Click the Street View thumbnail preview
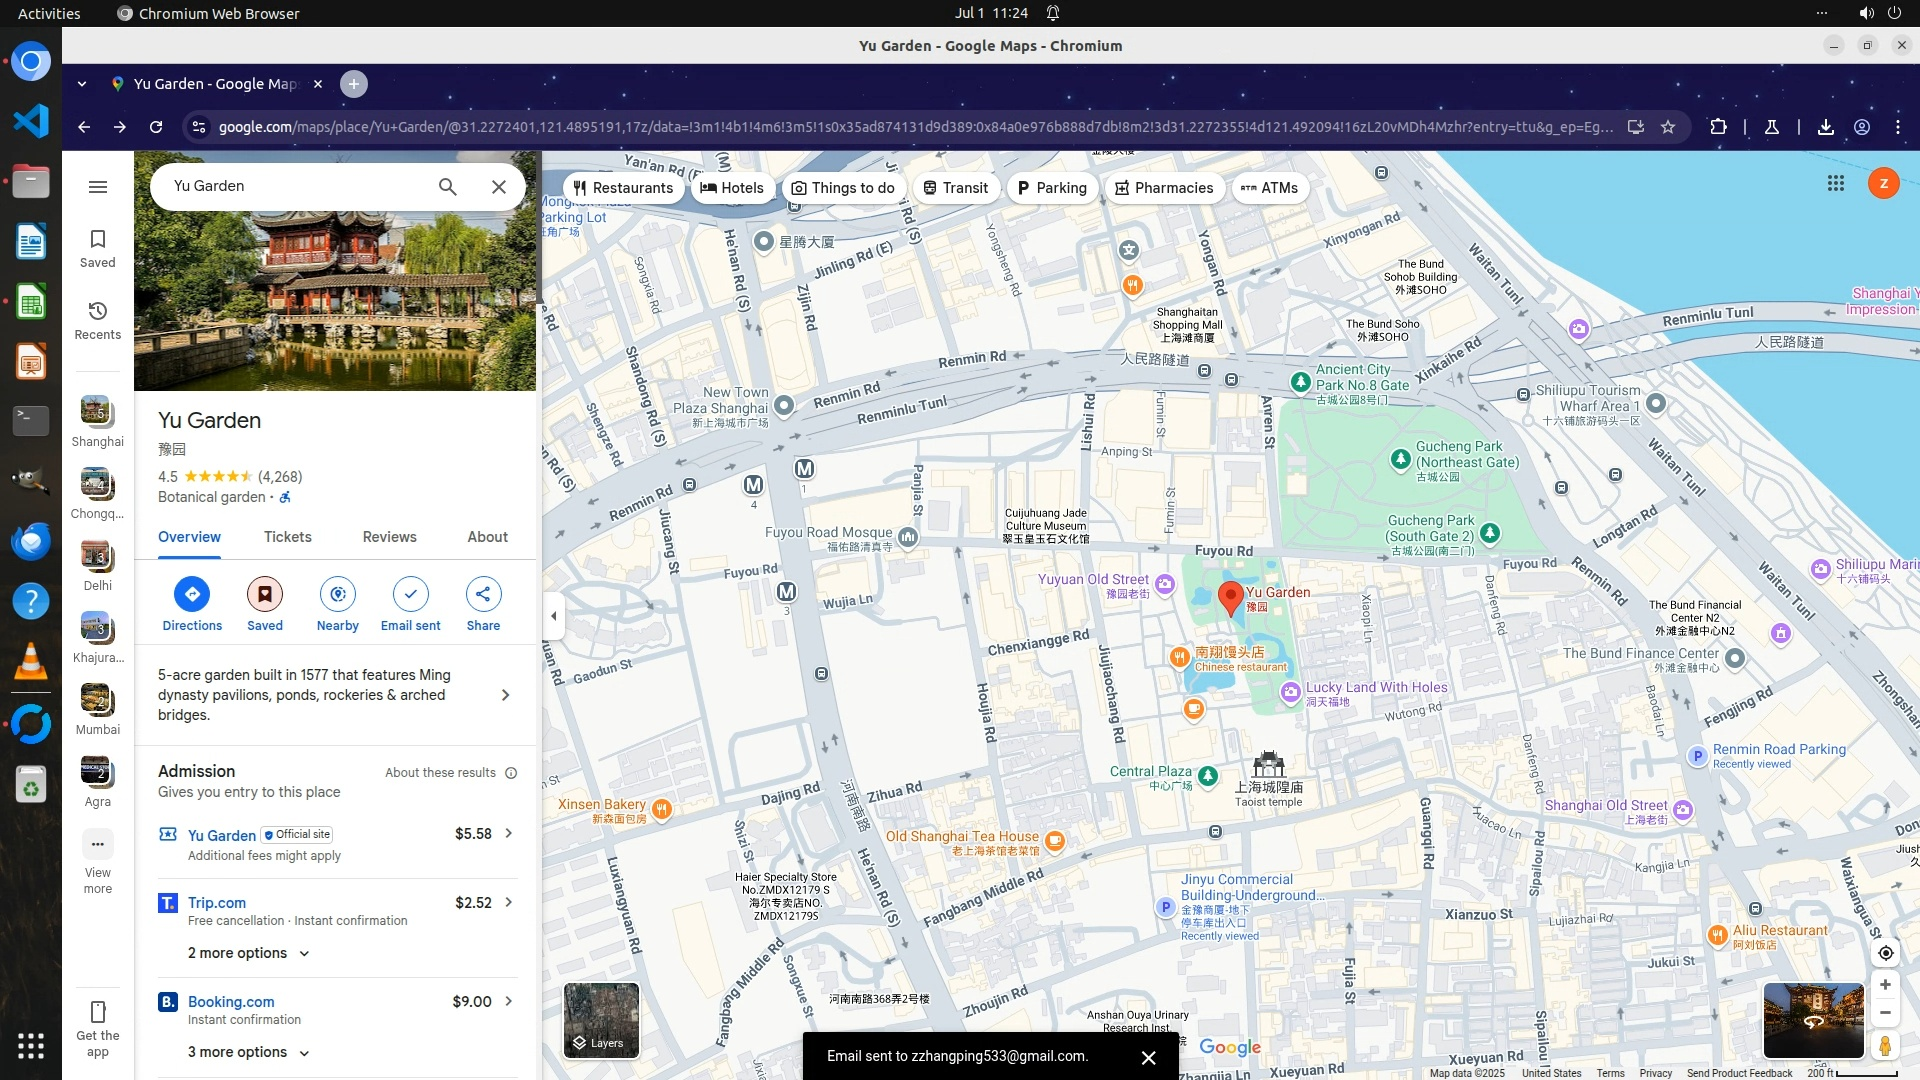Viewport: 1920px width, 1080px height. pyautogui.click(x=1813, y=1020)
